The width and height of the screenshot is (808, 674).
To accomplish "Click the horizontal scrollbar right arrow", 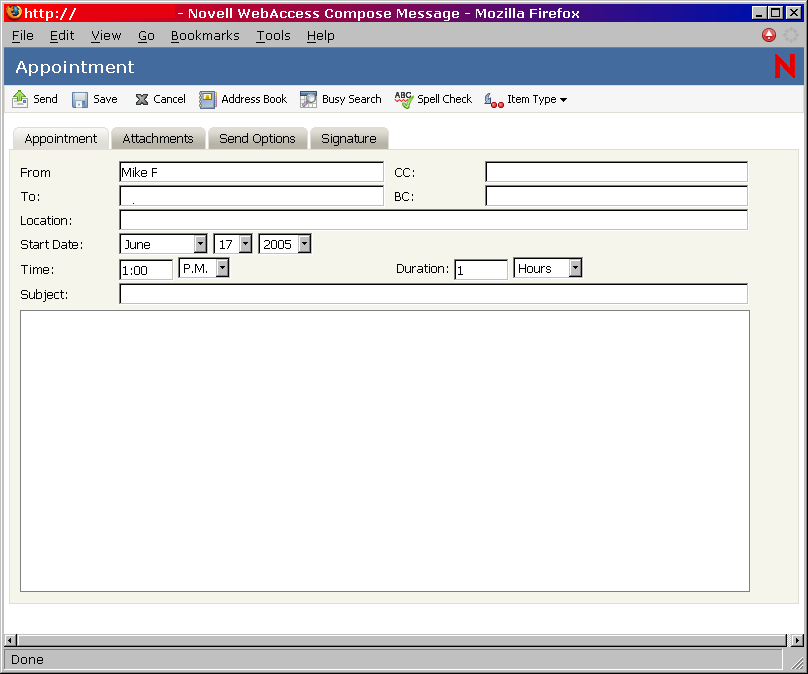I will pos(797,641).
